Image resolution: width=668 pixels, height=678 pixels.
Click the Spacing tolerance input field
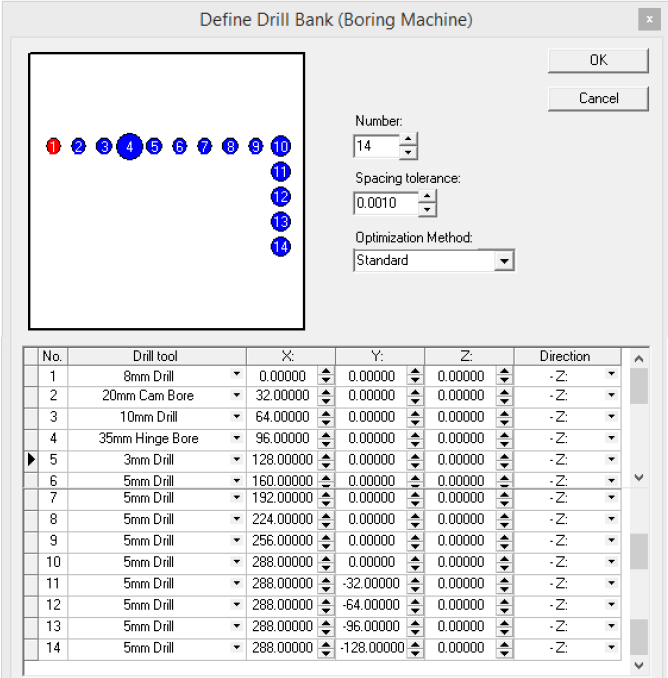click(385, 204)
